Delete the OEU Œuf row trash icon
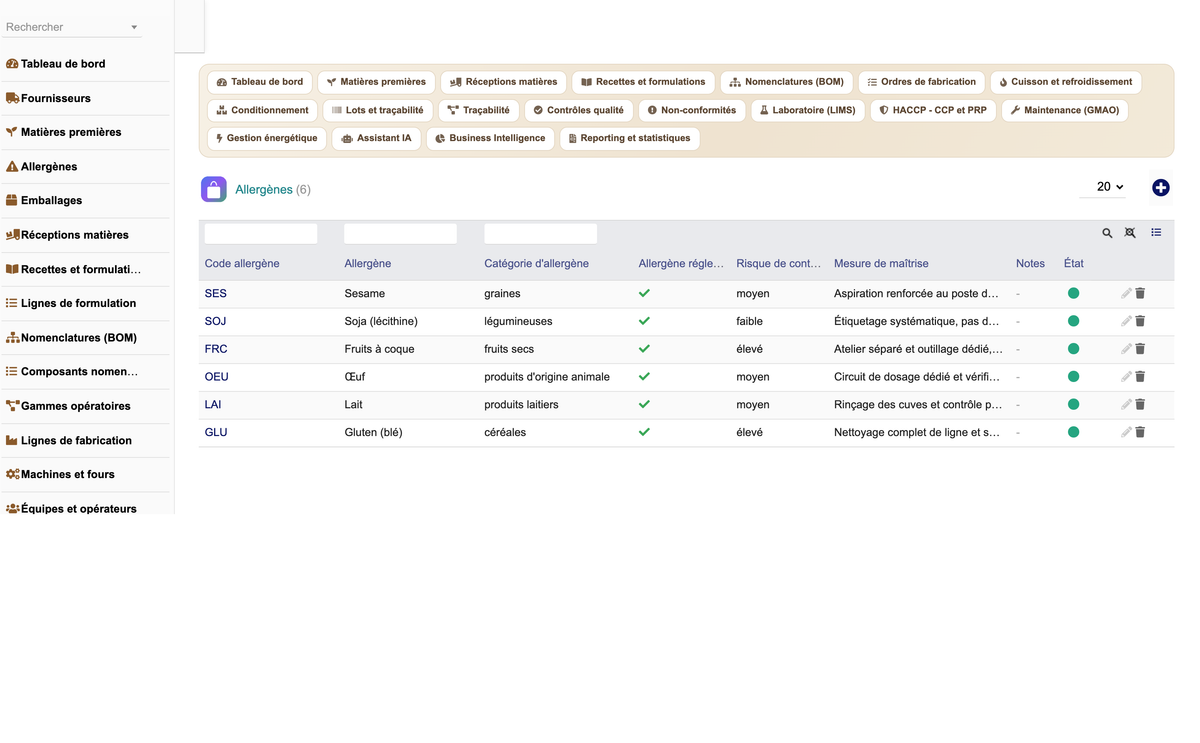The height and width of the screenshot is (743, 1200). click(x=1140, y=377)
